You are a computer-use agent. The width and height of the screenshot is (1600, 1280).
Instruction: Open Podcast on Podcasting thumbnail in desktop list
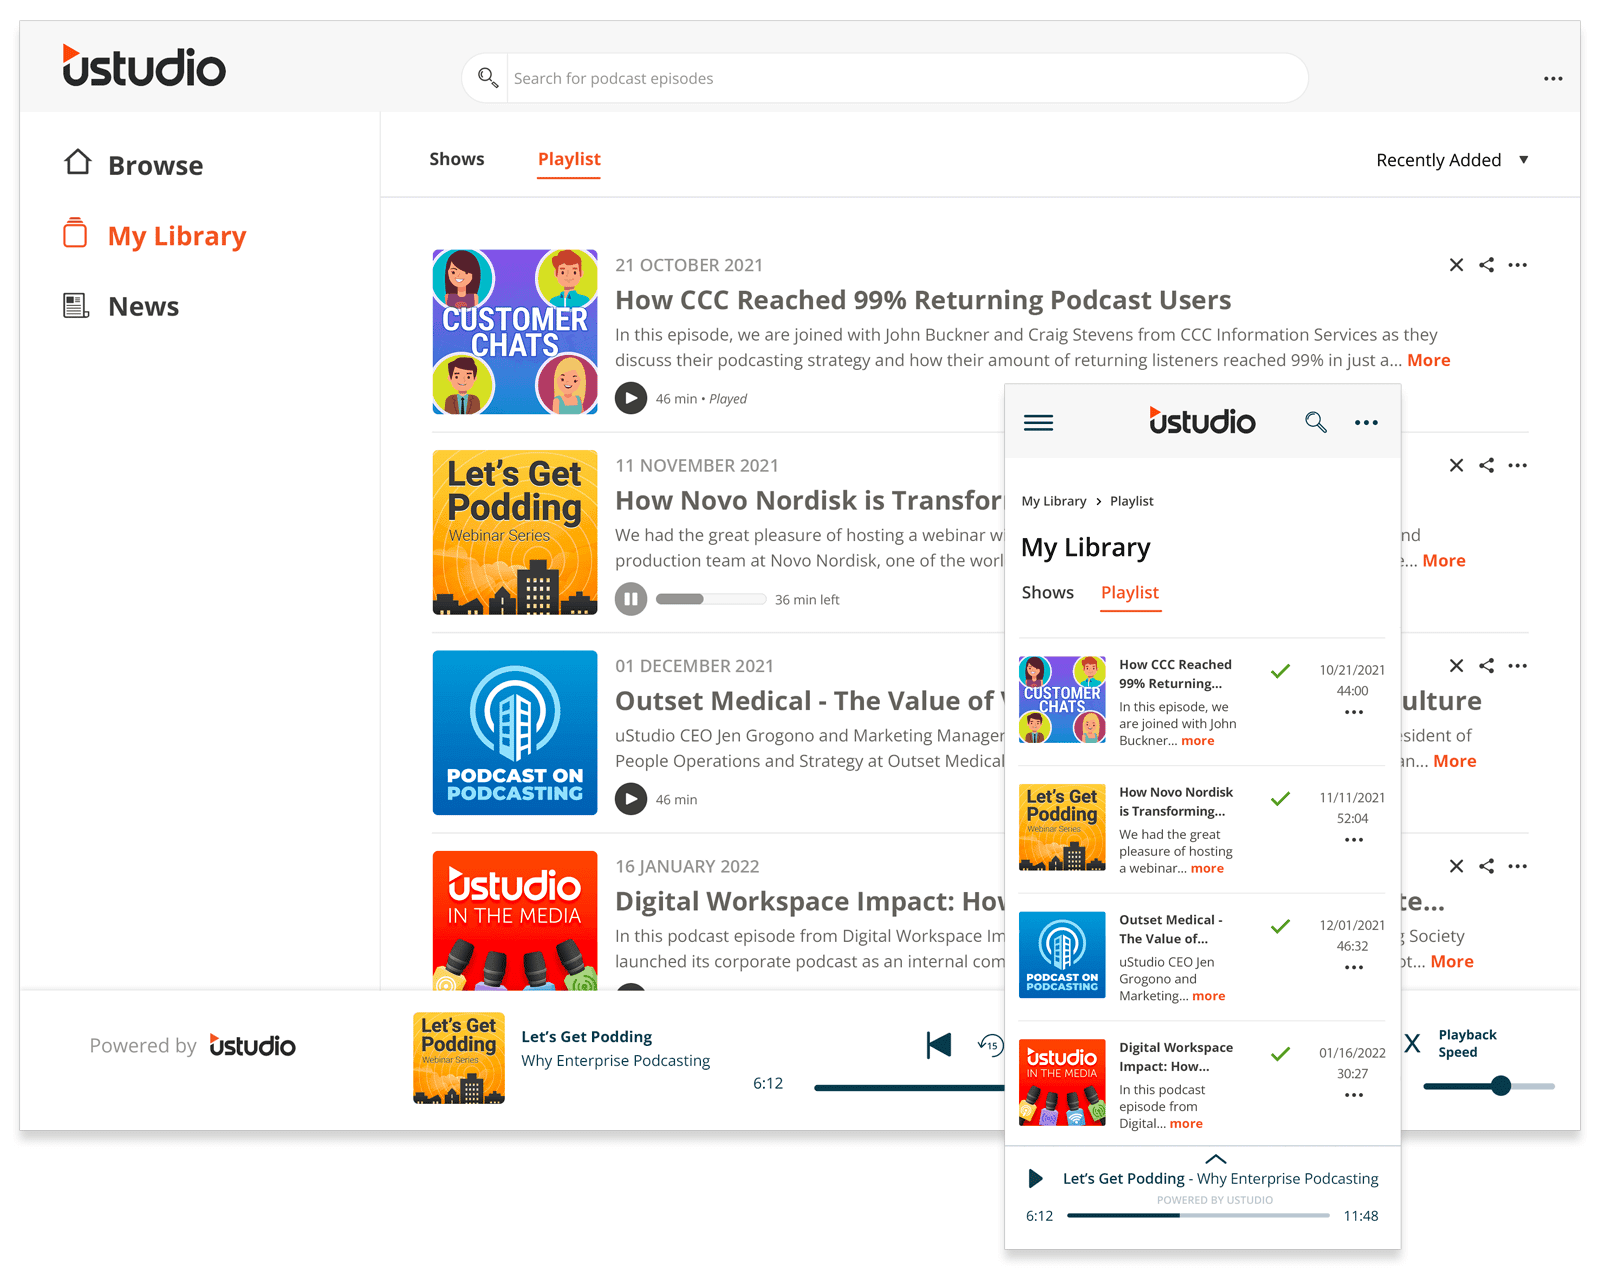[x=515, y=733]
